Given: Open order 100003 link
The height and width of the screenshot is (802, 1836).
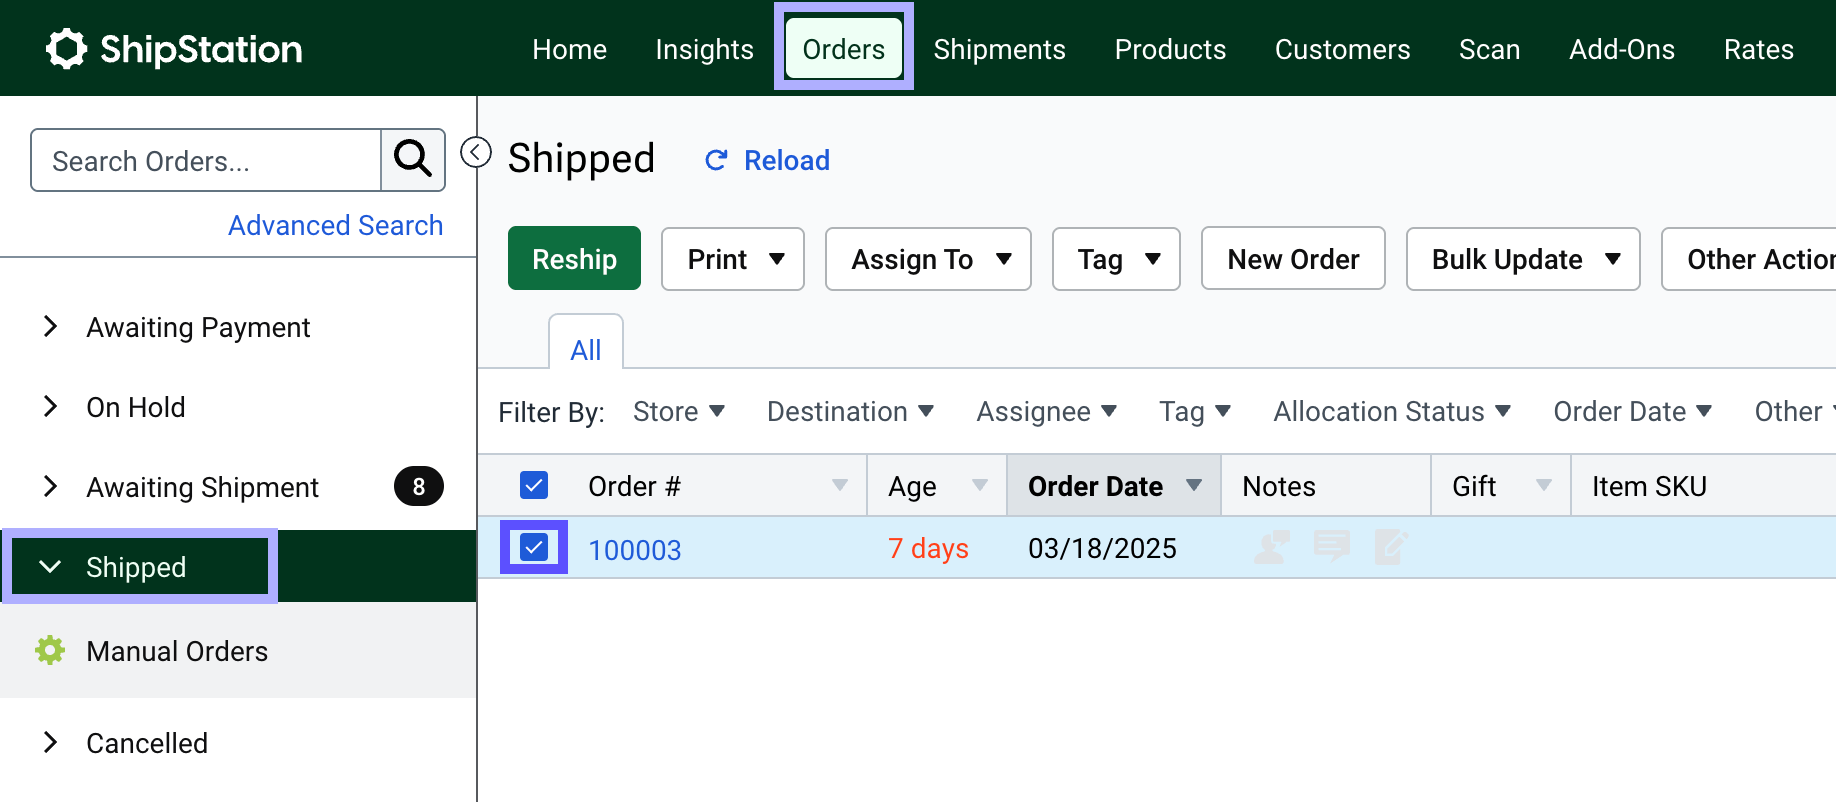Looking at the screenshot, I should click(x=635, y=549).
